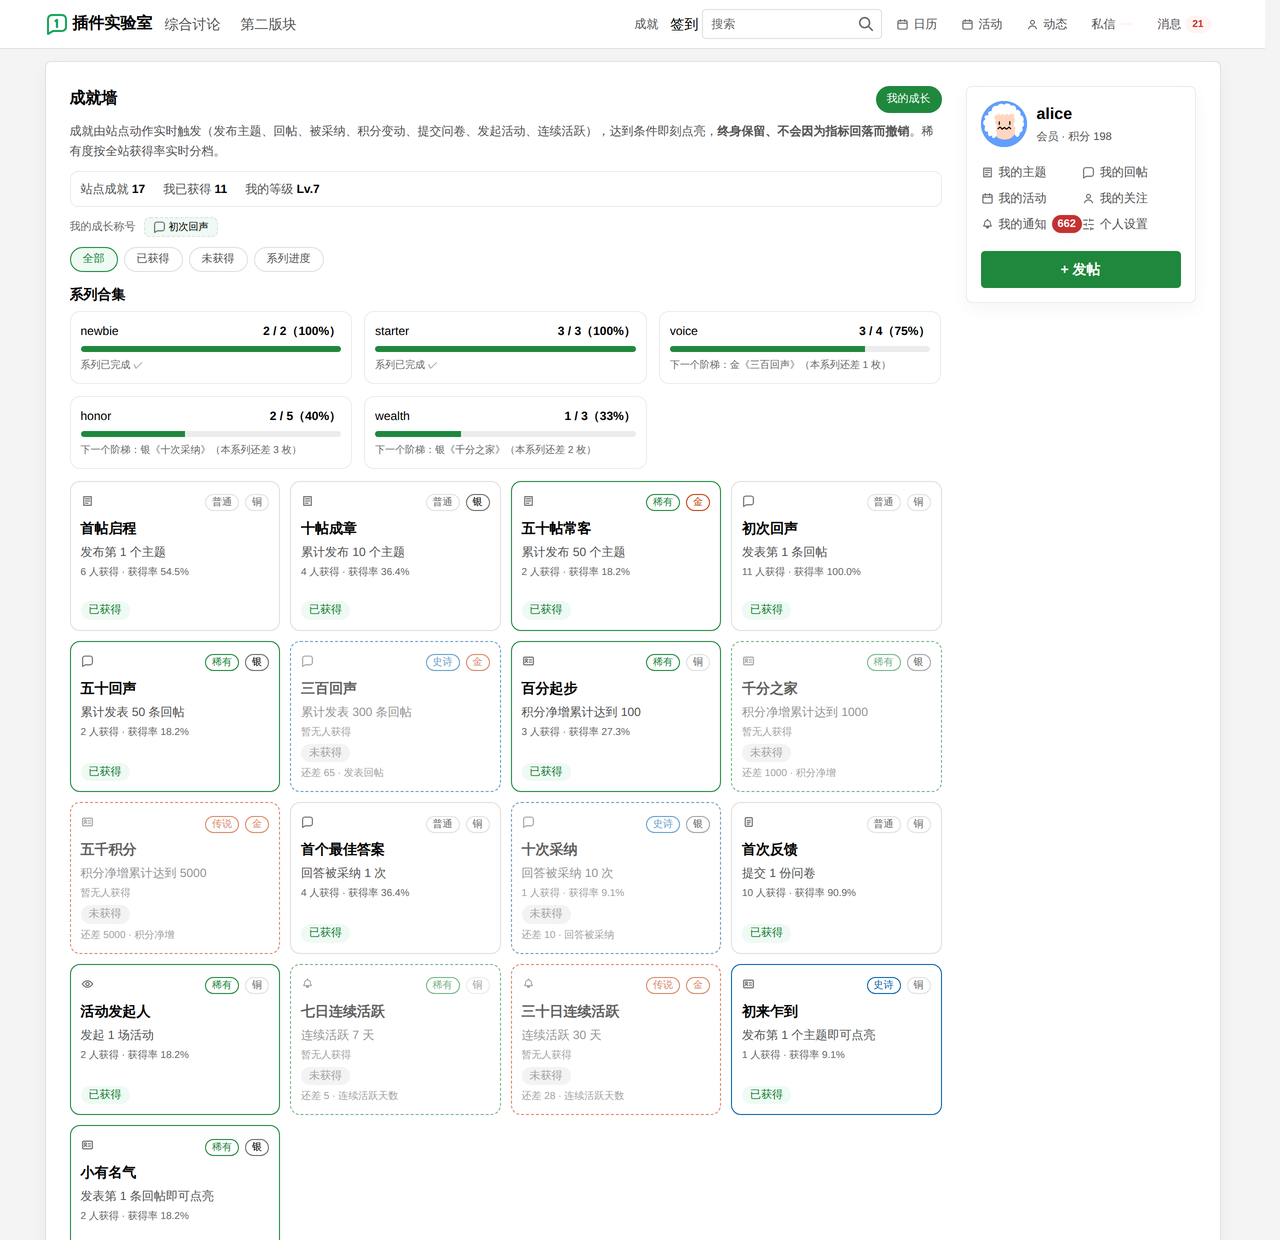Click icon on 百分起步 card

pos(528,661)
